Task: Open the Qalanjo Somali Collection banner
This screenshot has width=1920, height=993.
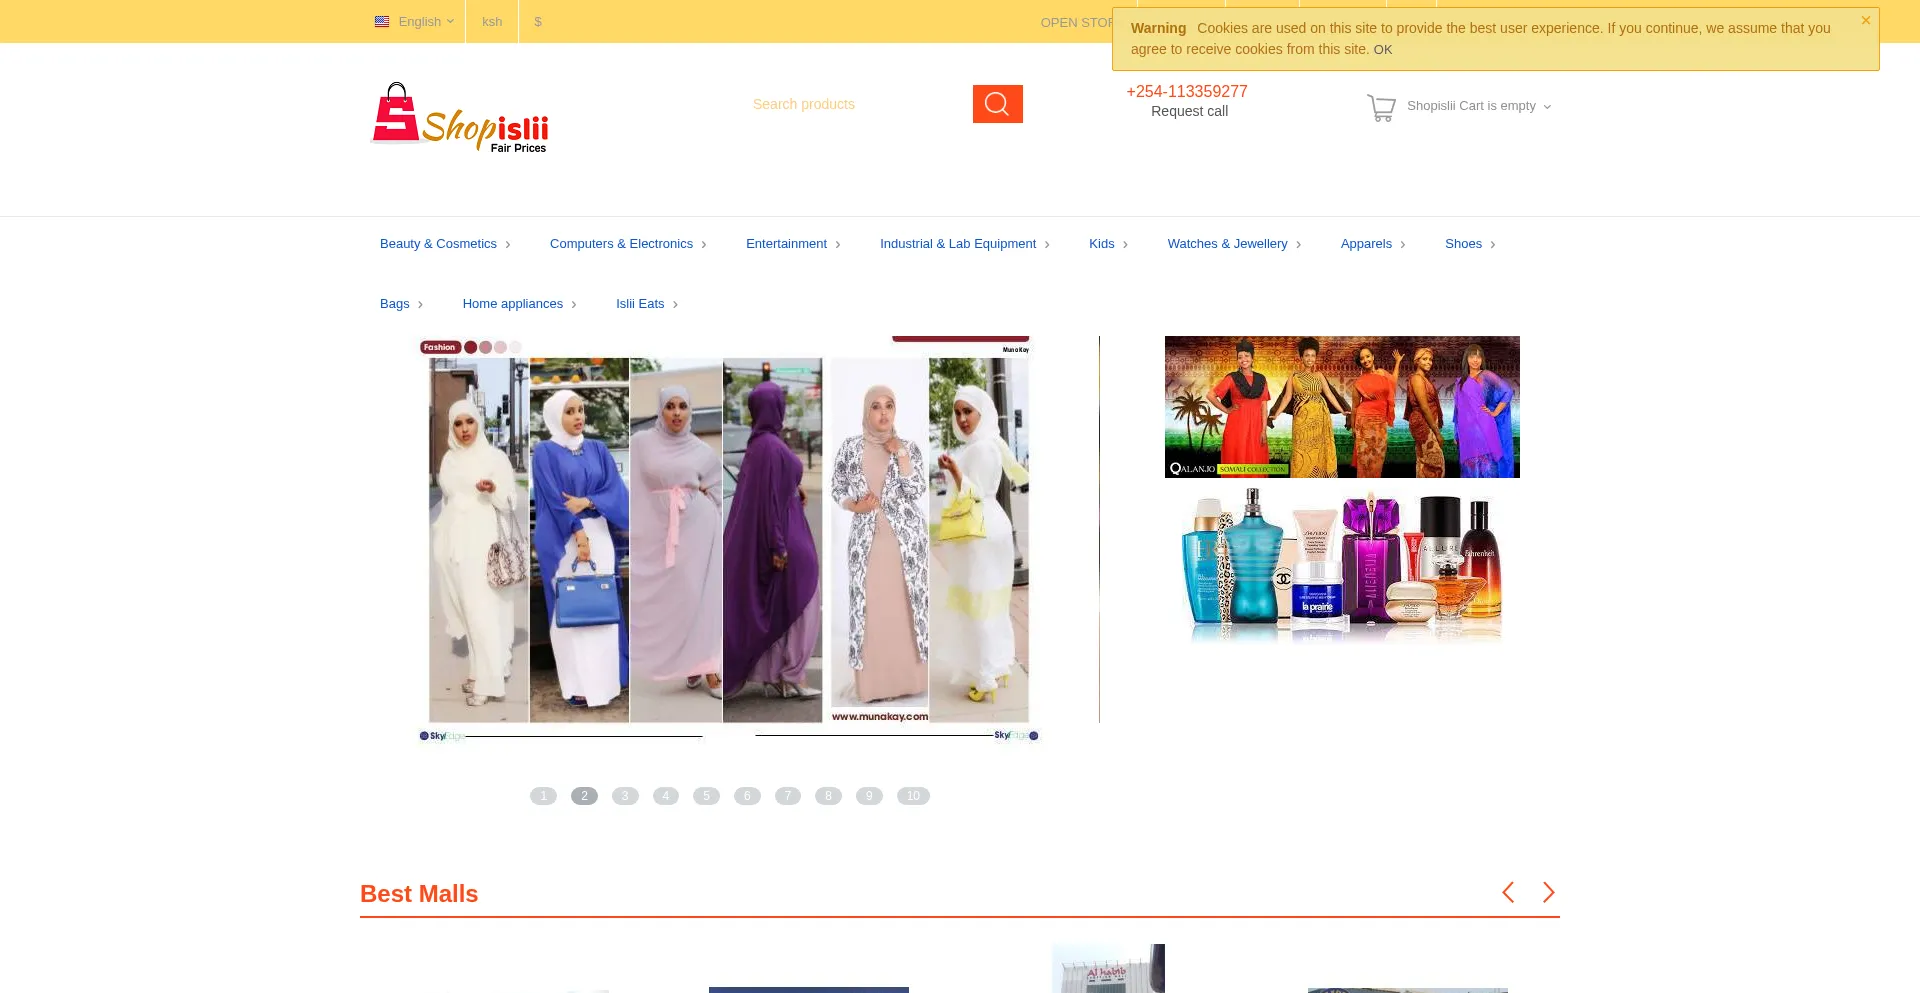Action: tap(1342, 406)
